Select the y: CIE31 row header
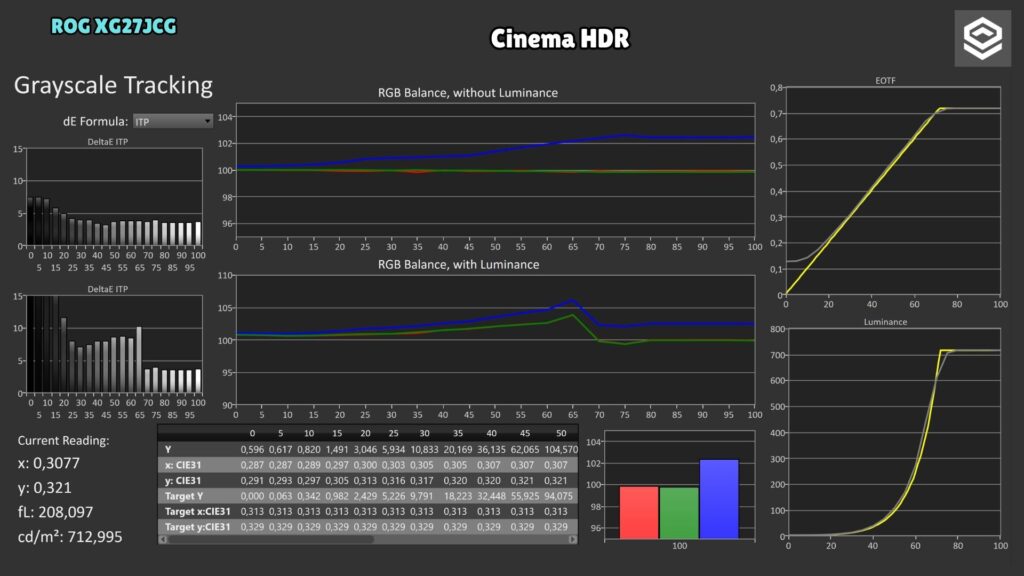 tap(183, 481)
